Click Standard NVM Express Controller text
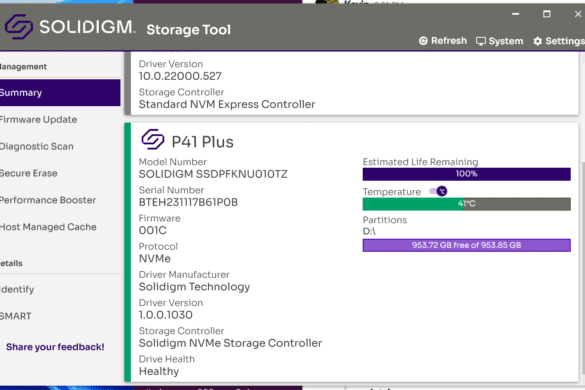 (227, 104)
